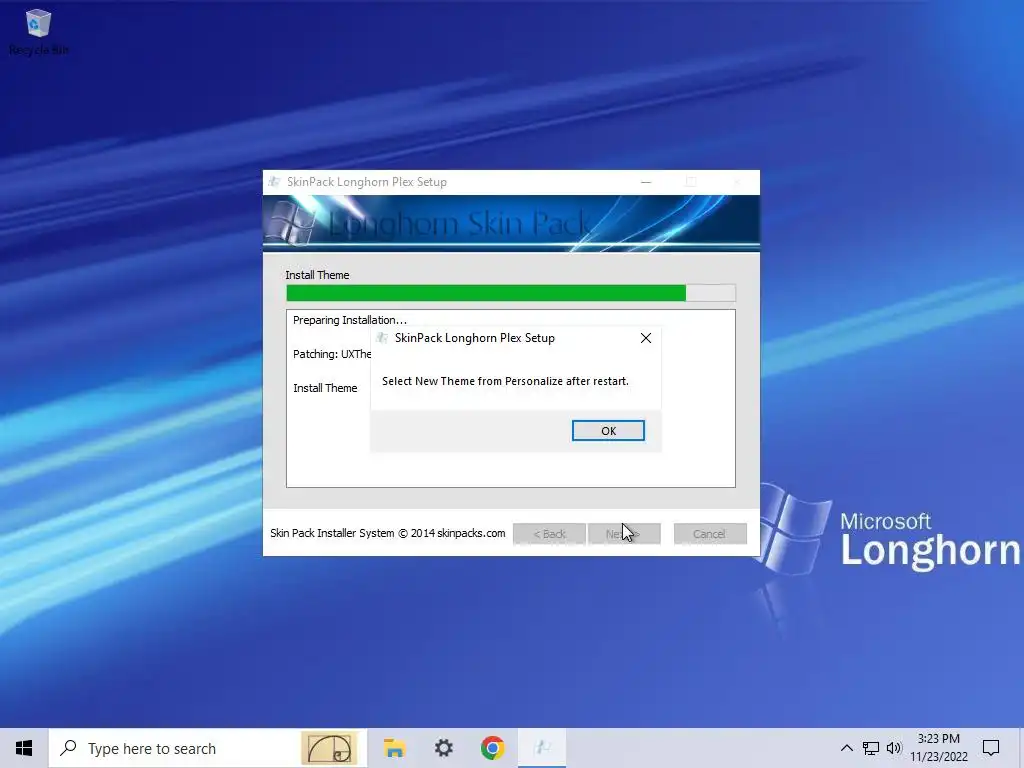Click the search highlight spiral image
1024x768 pixels.
pos(329,748)
